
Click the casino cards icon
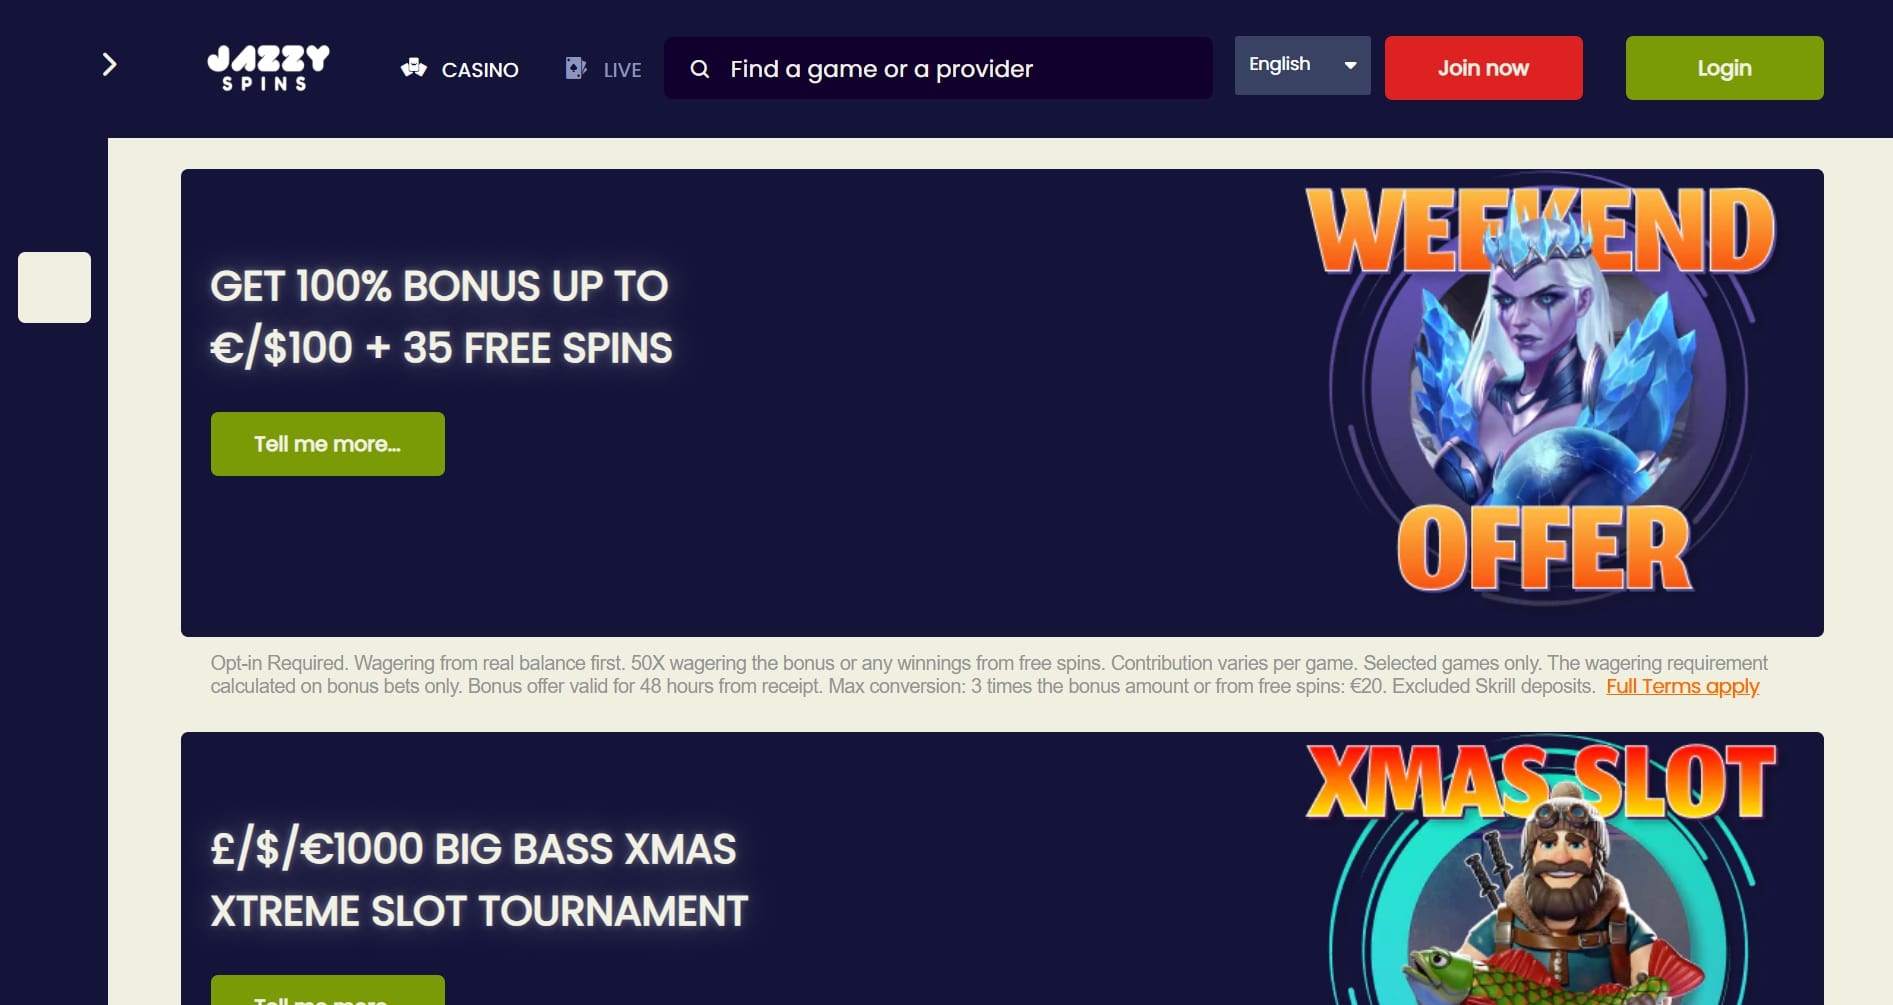click(x=413, y=68)
